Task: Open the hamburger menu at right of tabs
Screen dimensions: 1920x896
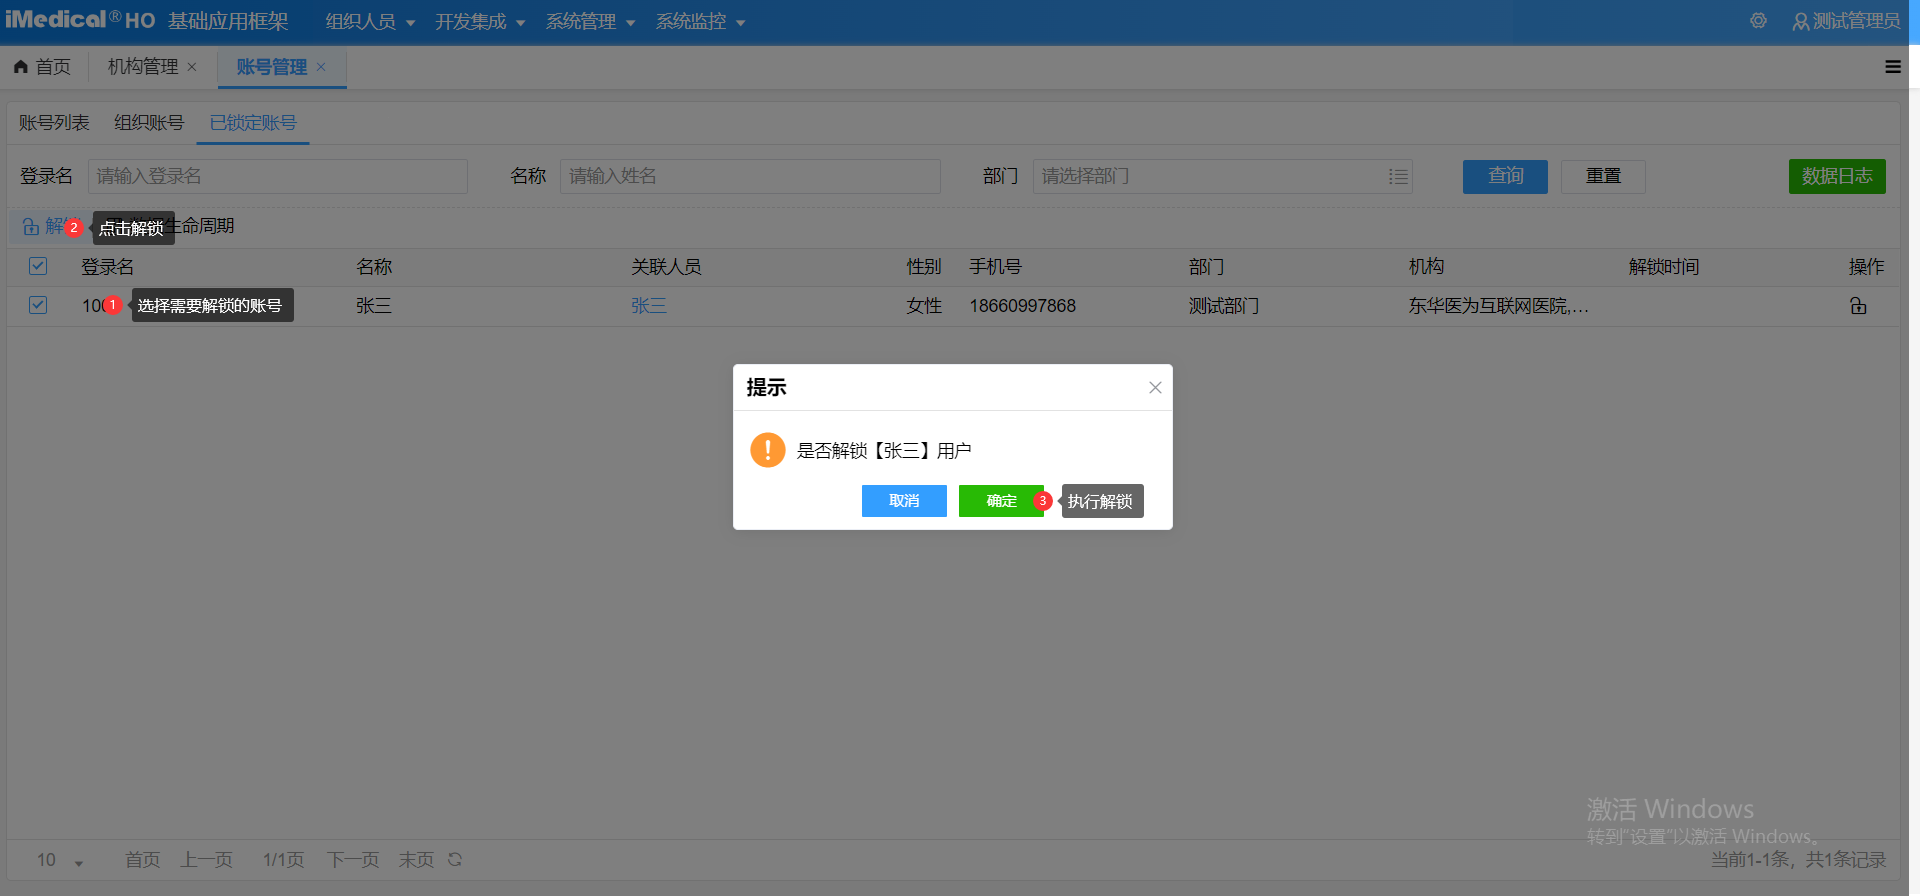Action: tap(1892, 67)
